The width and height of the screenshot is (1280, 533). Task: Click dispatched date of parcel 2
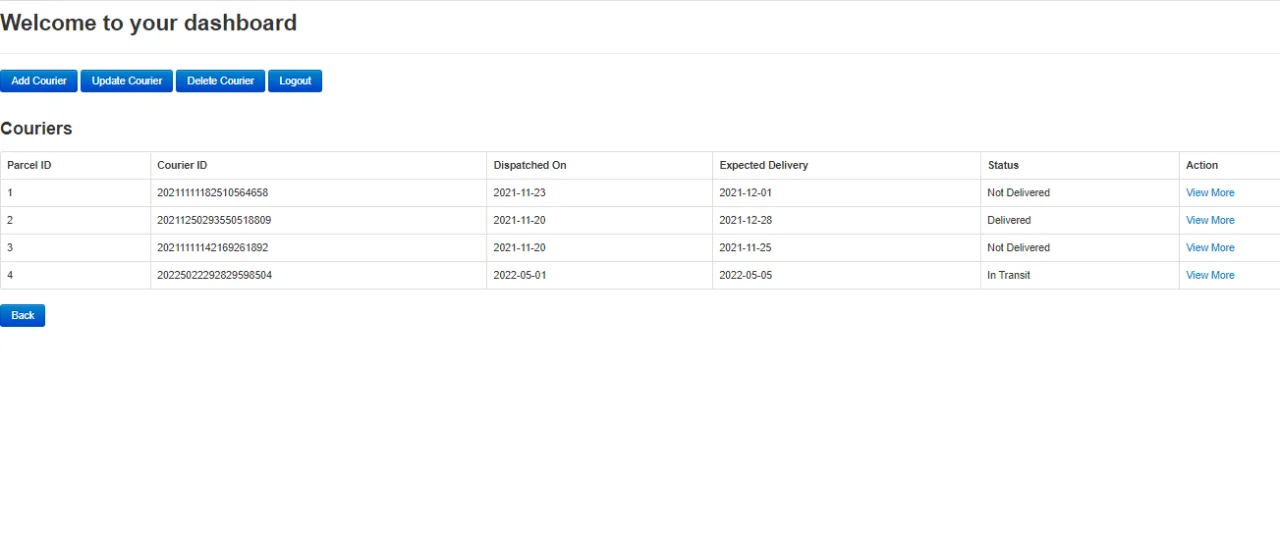pos(520,220)
